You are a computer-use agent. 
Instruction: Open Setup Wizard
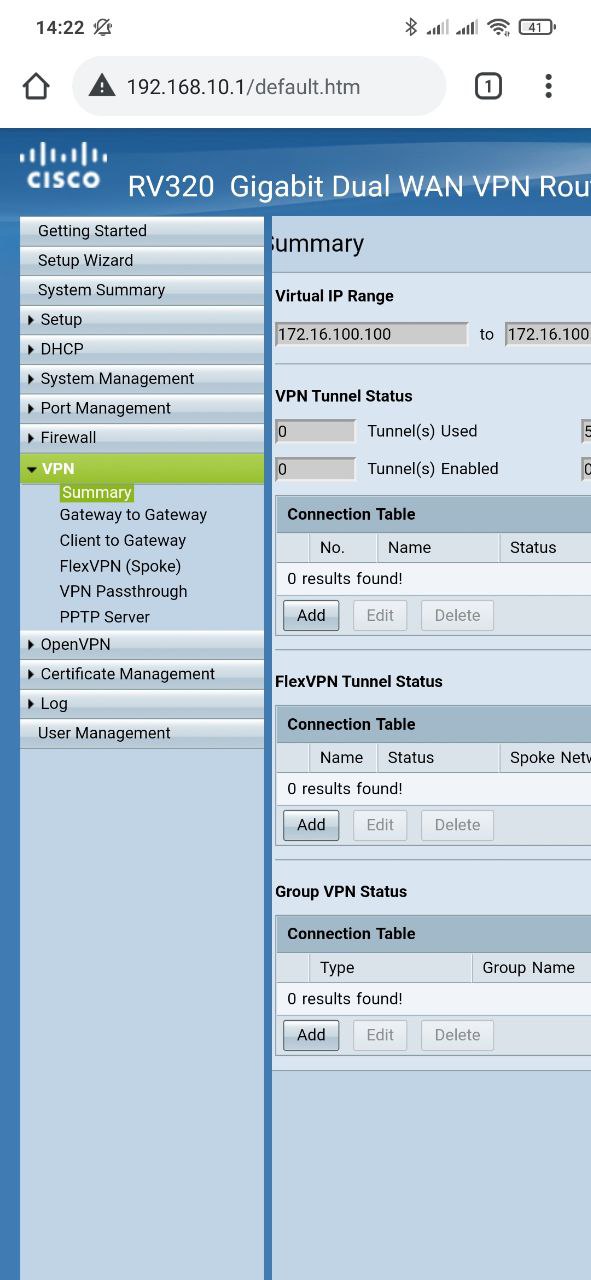pyautogui.click(x=142, y=260)
